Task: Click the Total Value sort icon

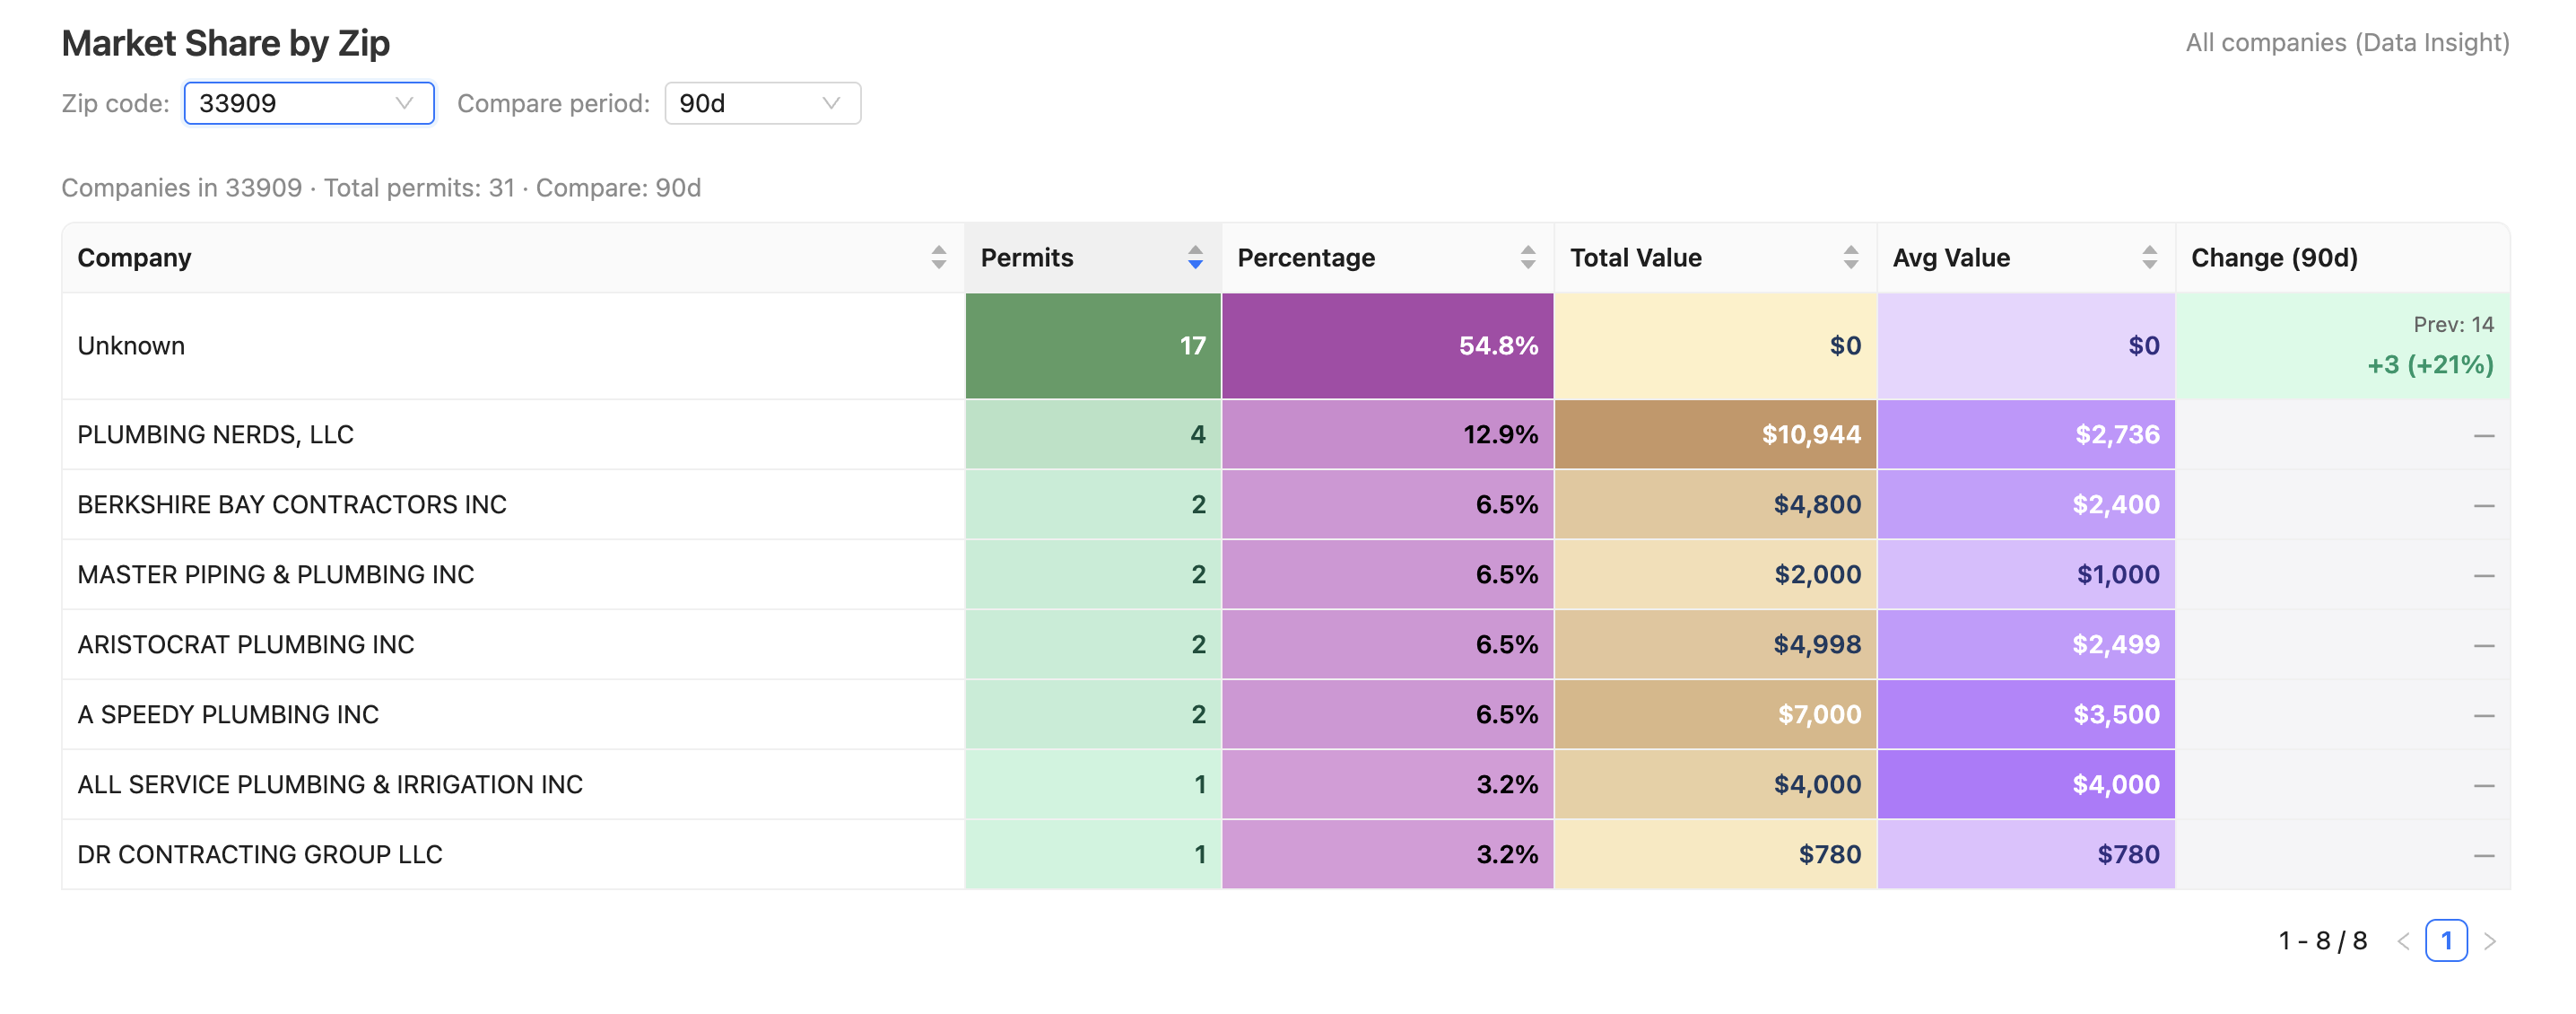Action: (1850, 257)
